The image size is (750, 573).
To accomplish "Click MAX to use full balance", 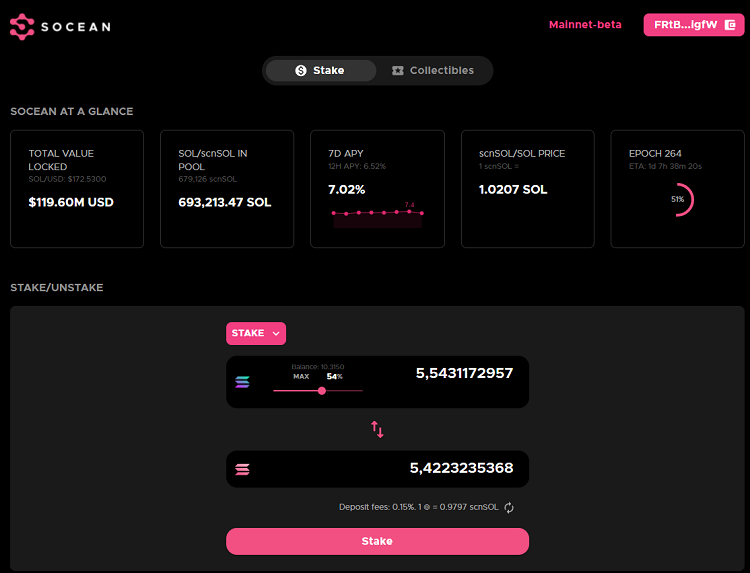I will pyautogui.click(x=301, y=376).
